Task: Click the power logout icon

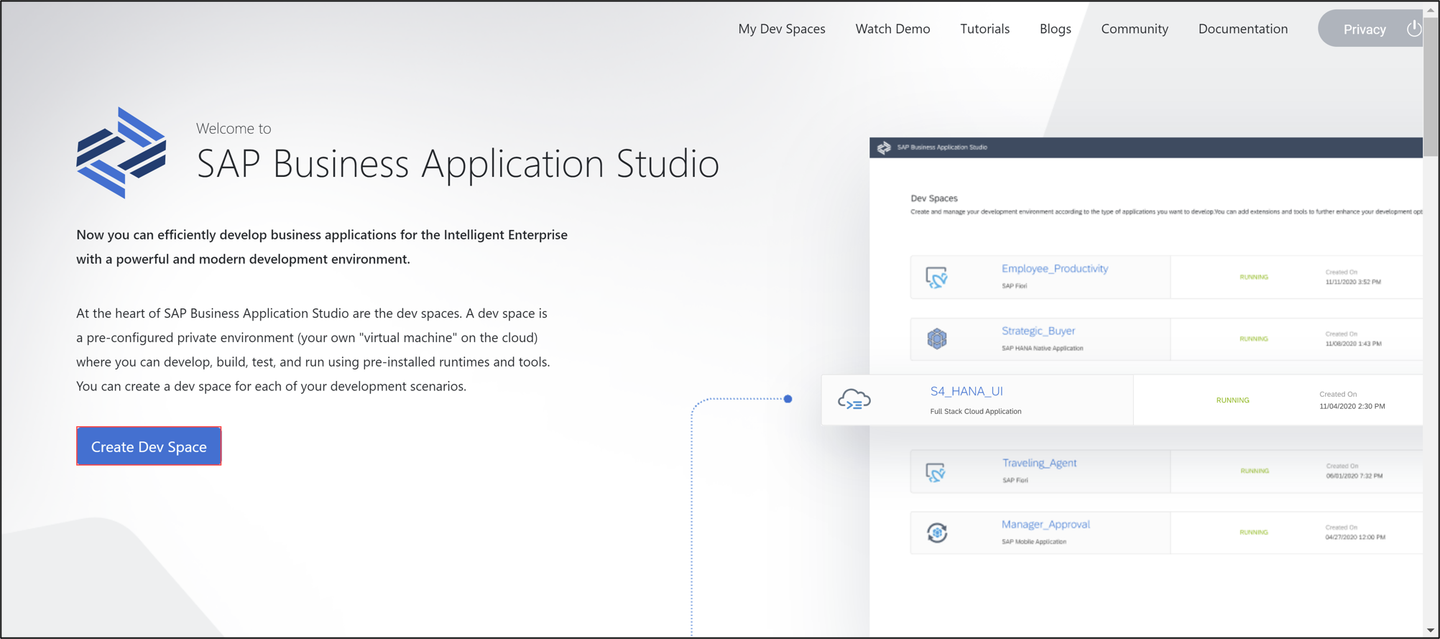Action: click(1414, 28)
